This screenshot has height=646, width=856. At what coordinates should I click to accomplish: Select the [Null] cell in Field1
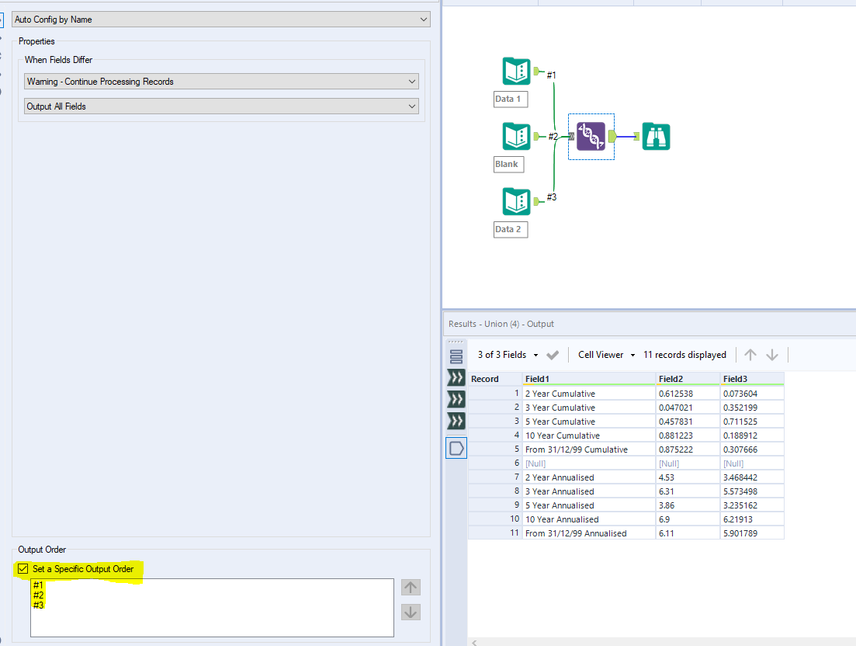pyautogui.click(x=589, y=464)
